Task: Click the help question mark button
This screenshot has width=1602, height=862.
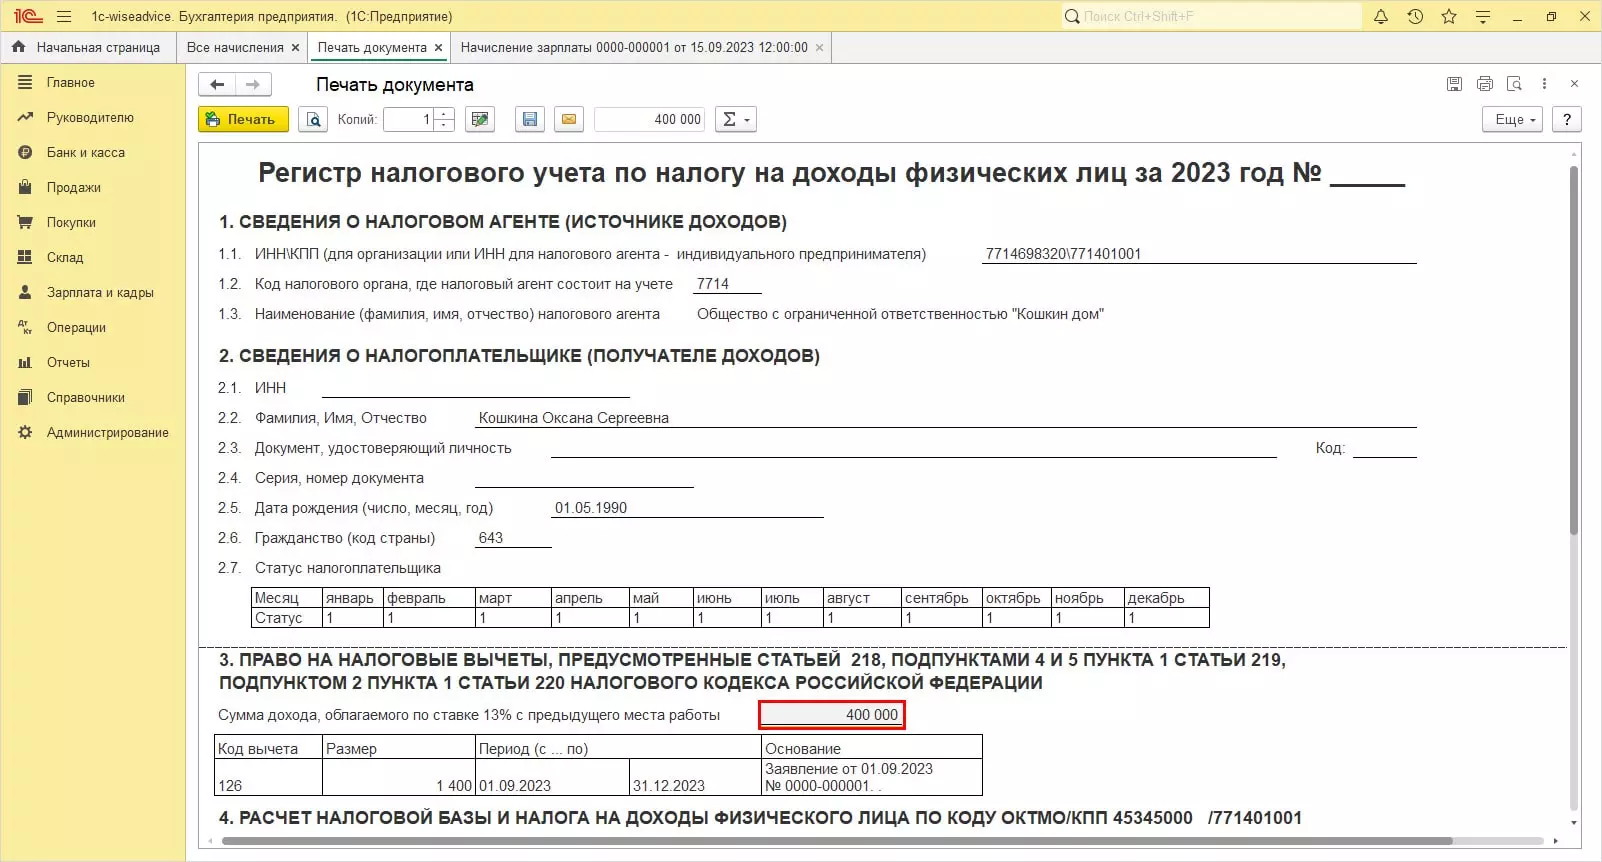Action: tap(1567, 120)
